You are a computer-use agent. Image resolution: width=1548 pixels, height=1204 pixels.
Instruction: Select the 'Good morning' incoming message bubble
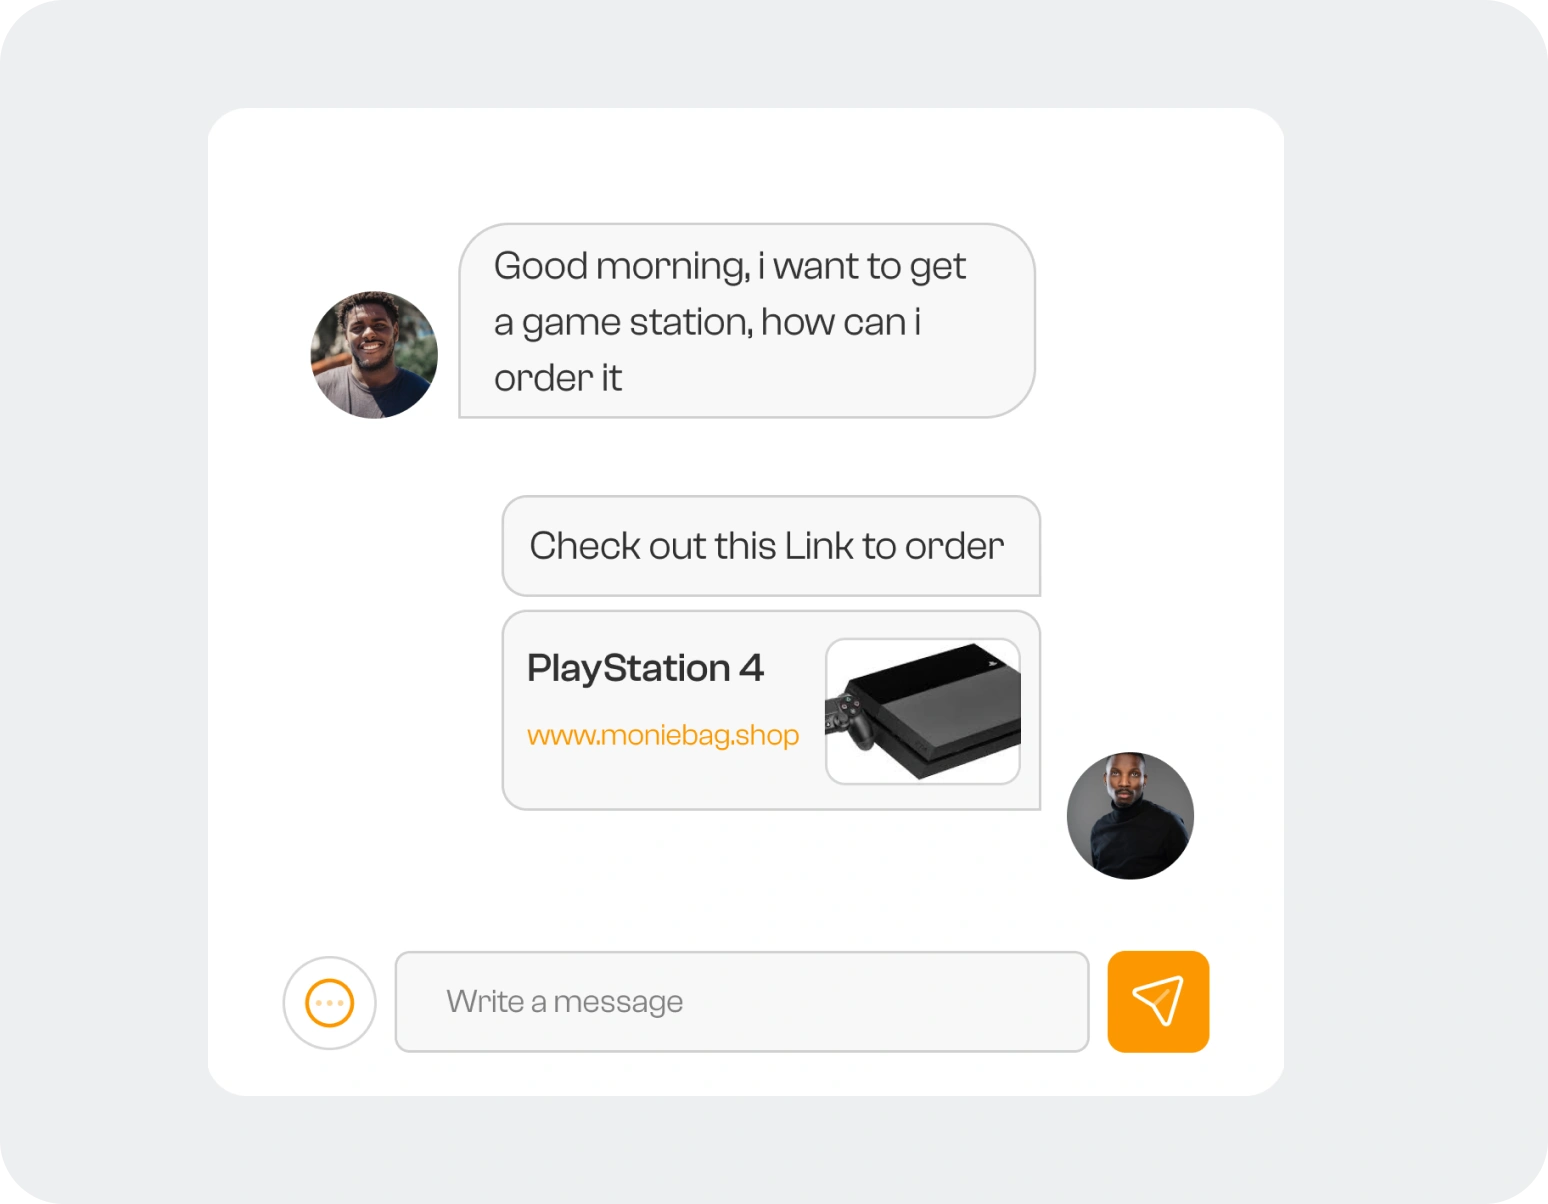click(x=747, y=321)
